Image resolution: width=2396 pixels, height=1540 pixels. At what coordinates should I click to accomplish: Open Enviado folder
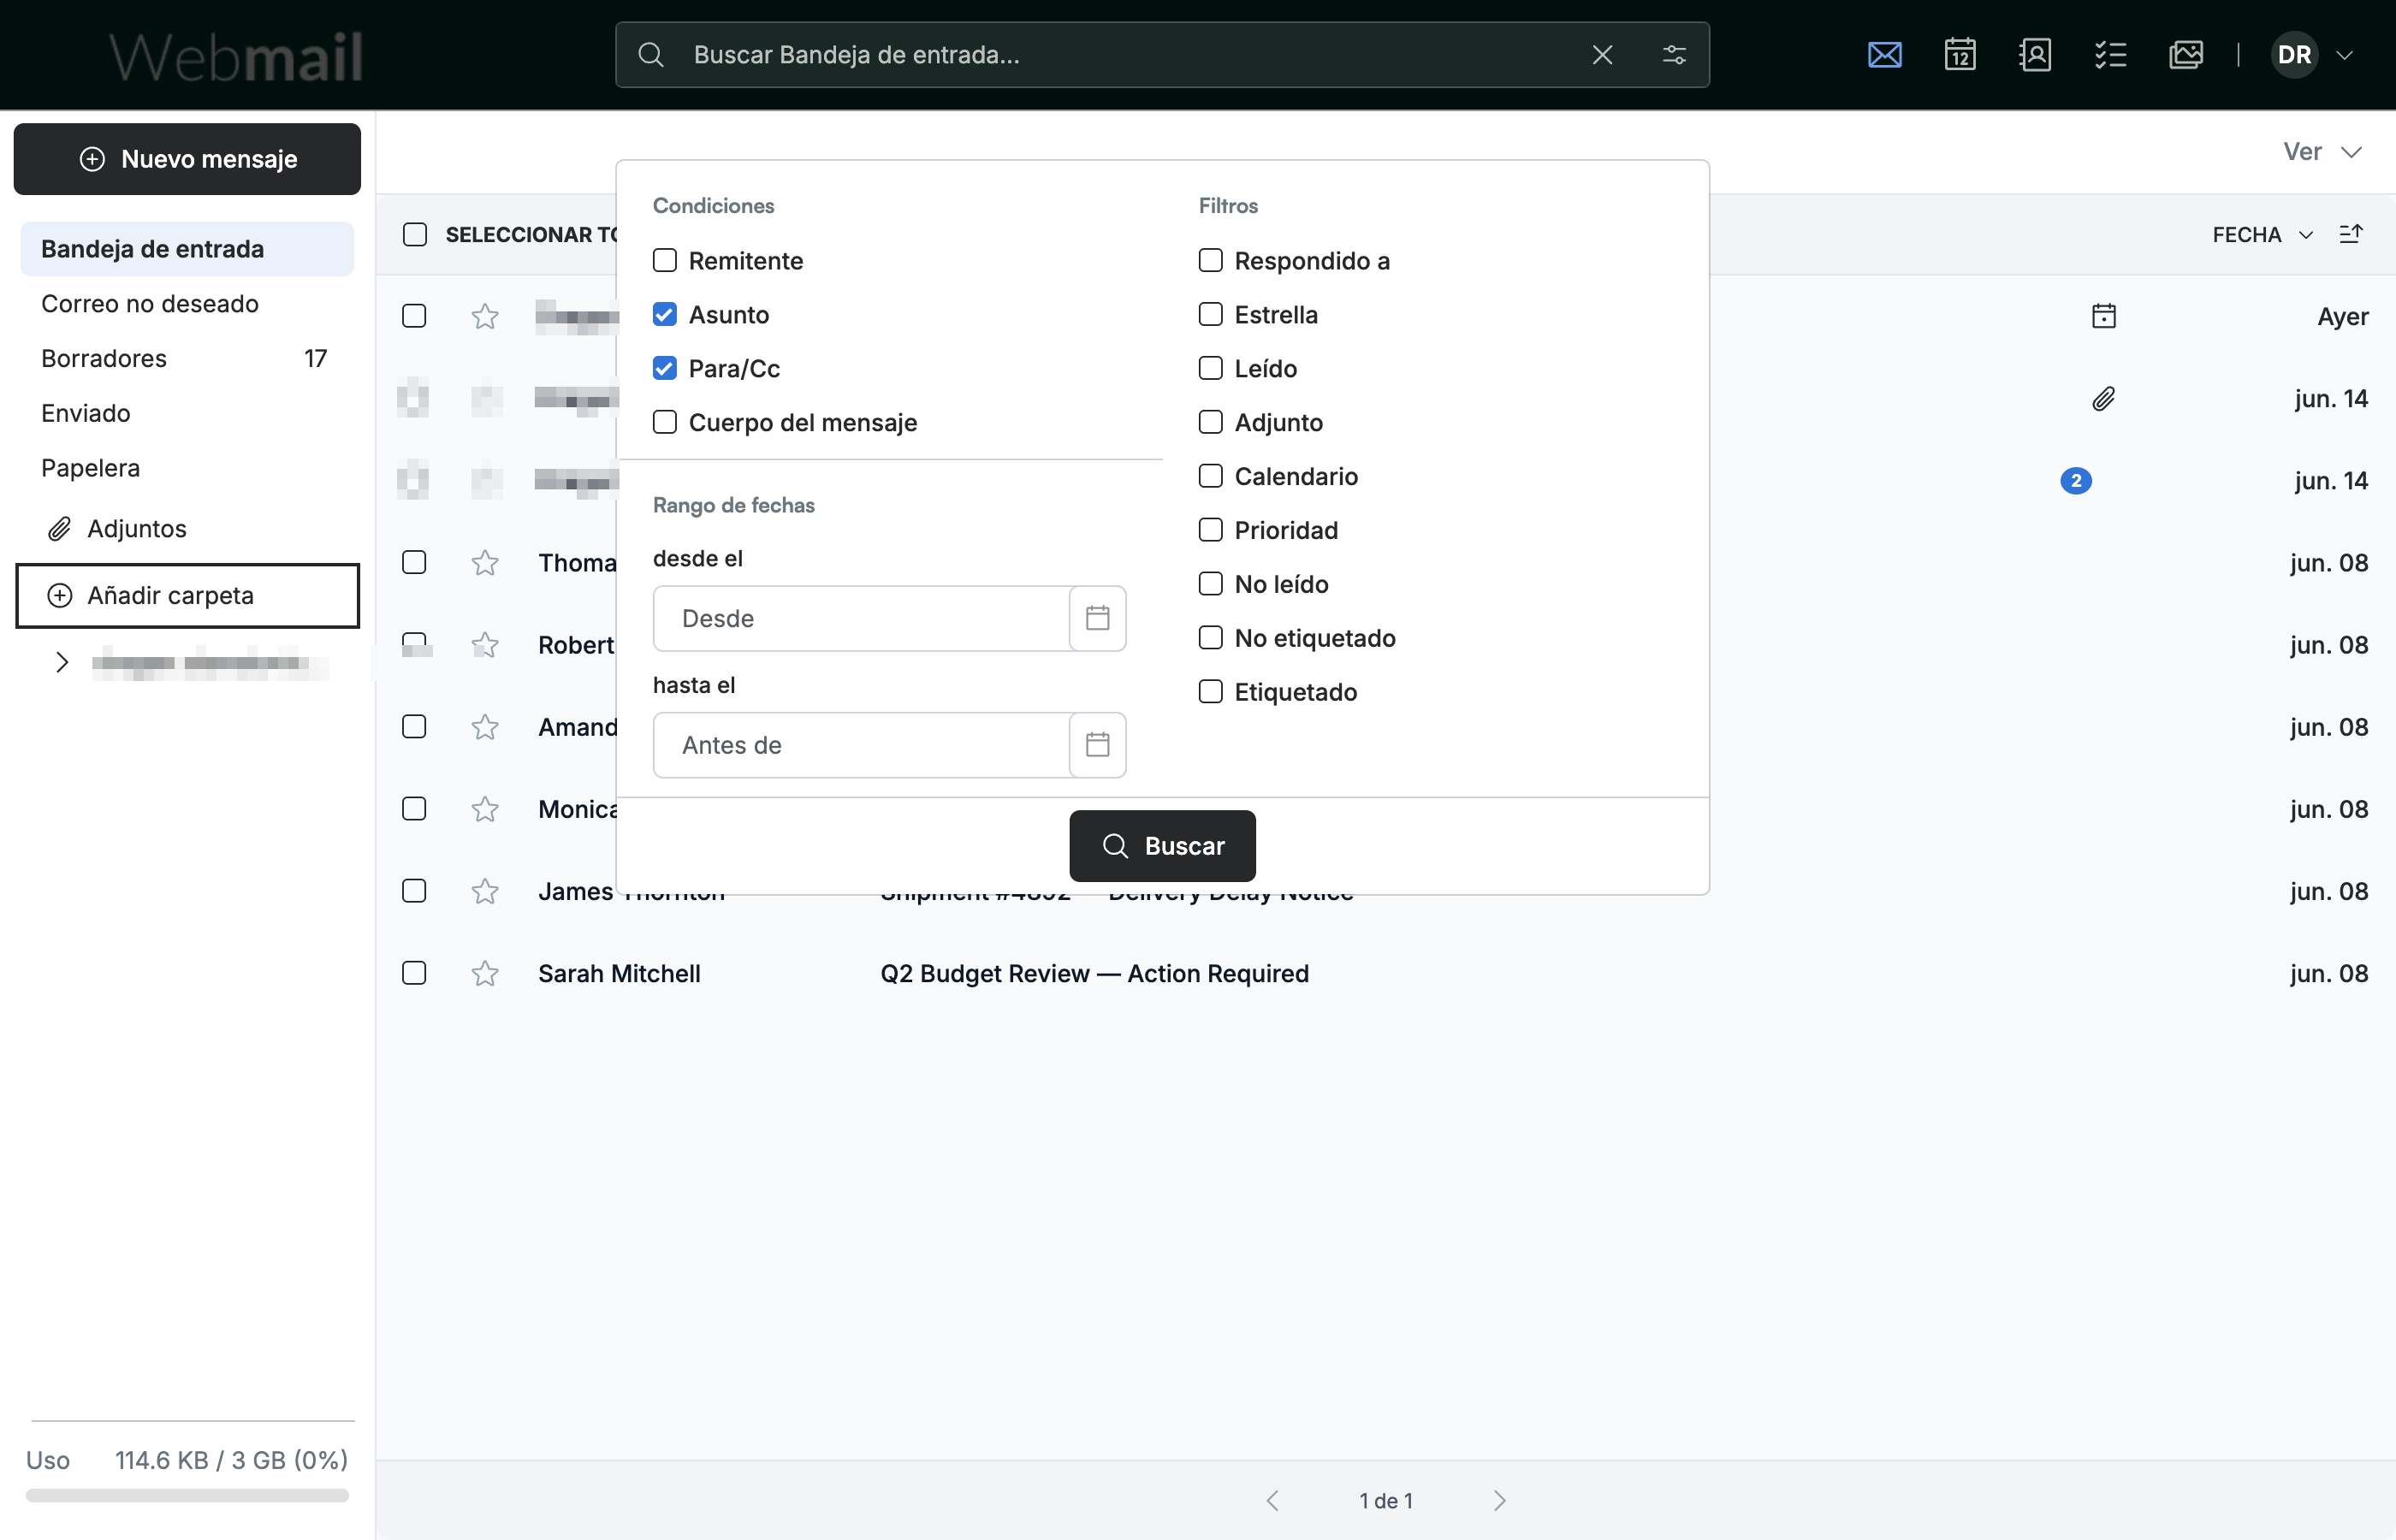(x=187, y=413)
